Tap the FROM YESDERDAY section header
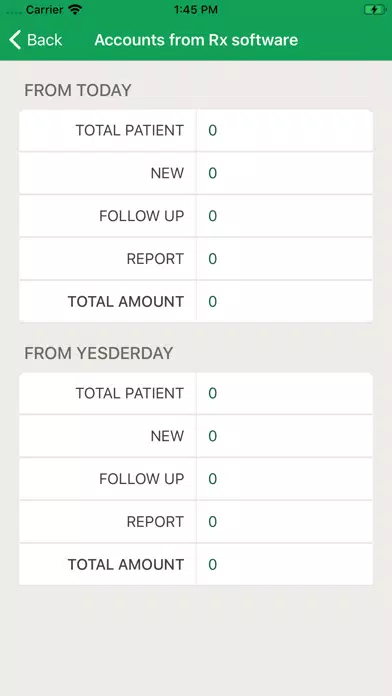 [x=99, y=353]
